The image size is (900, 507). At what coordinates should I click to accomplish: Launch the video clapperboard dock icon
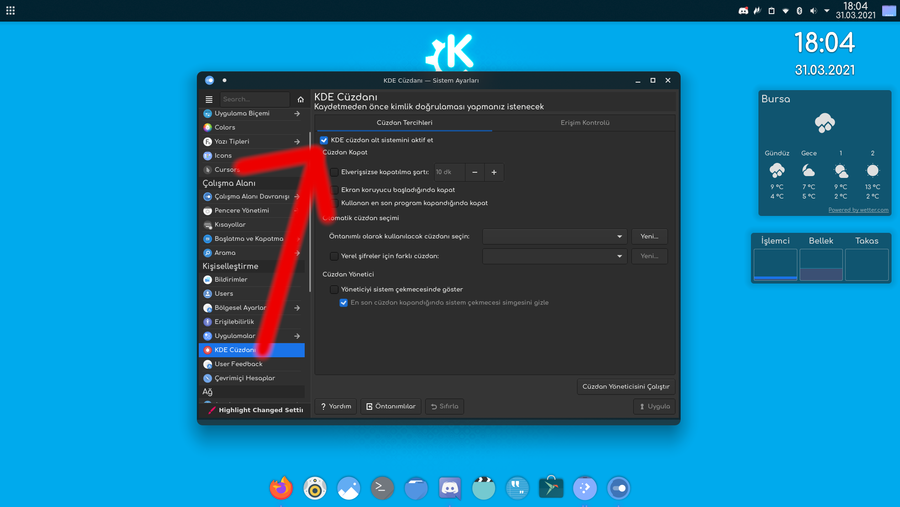coord(483,488)
